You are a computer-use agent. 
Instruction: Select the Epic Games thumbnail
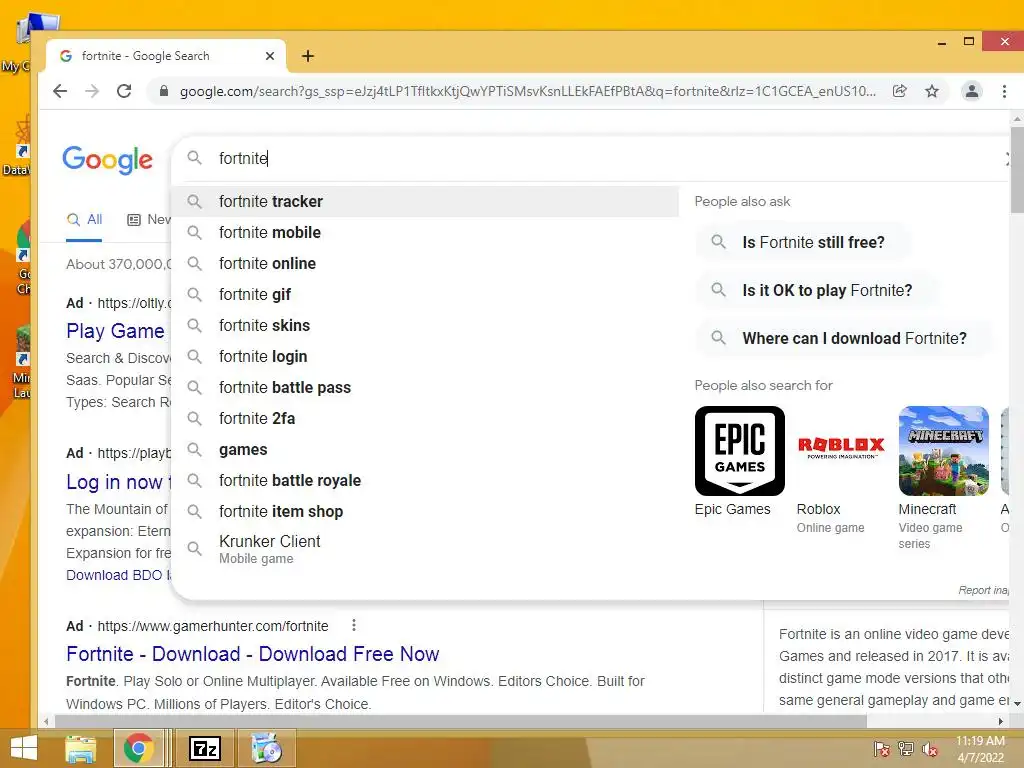[x=740, y=451]
